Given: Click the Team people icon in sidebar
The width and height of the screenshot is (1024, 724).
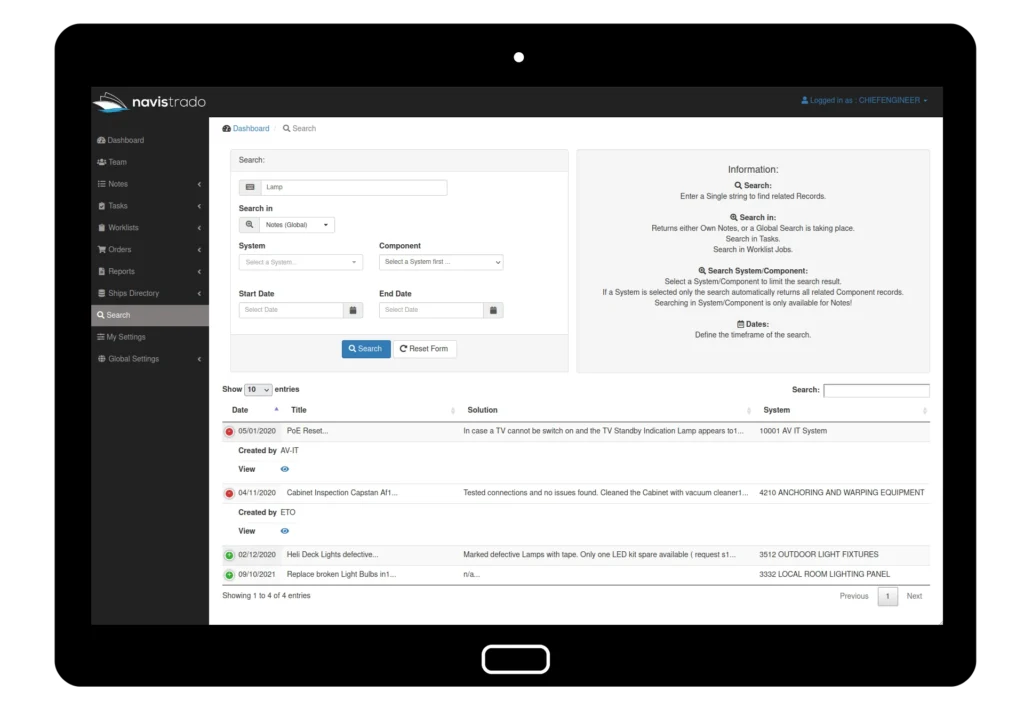Looking at the screenshot, I should point(101,162).
